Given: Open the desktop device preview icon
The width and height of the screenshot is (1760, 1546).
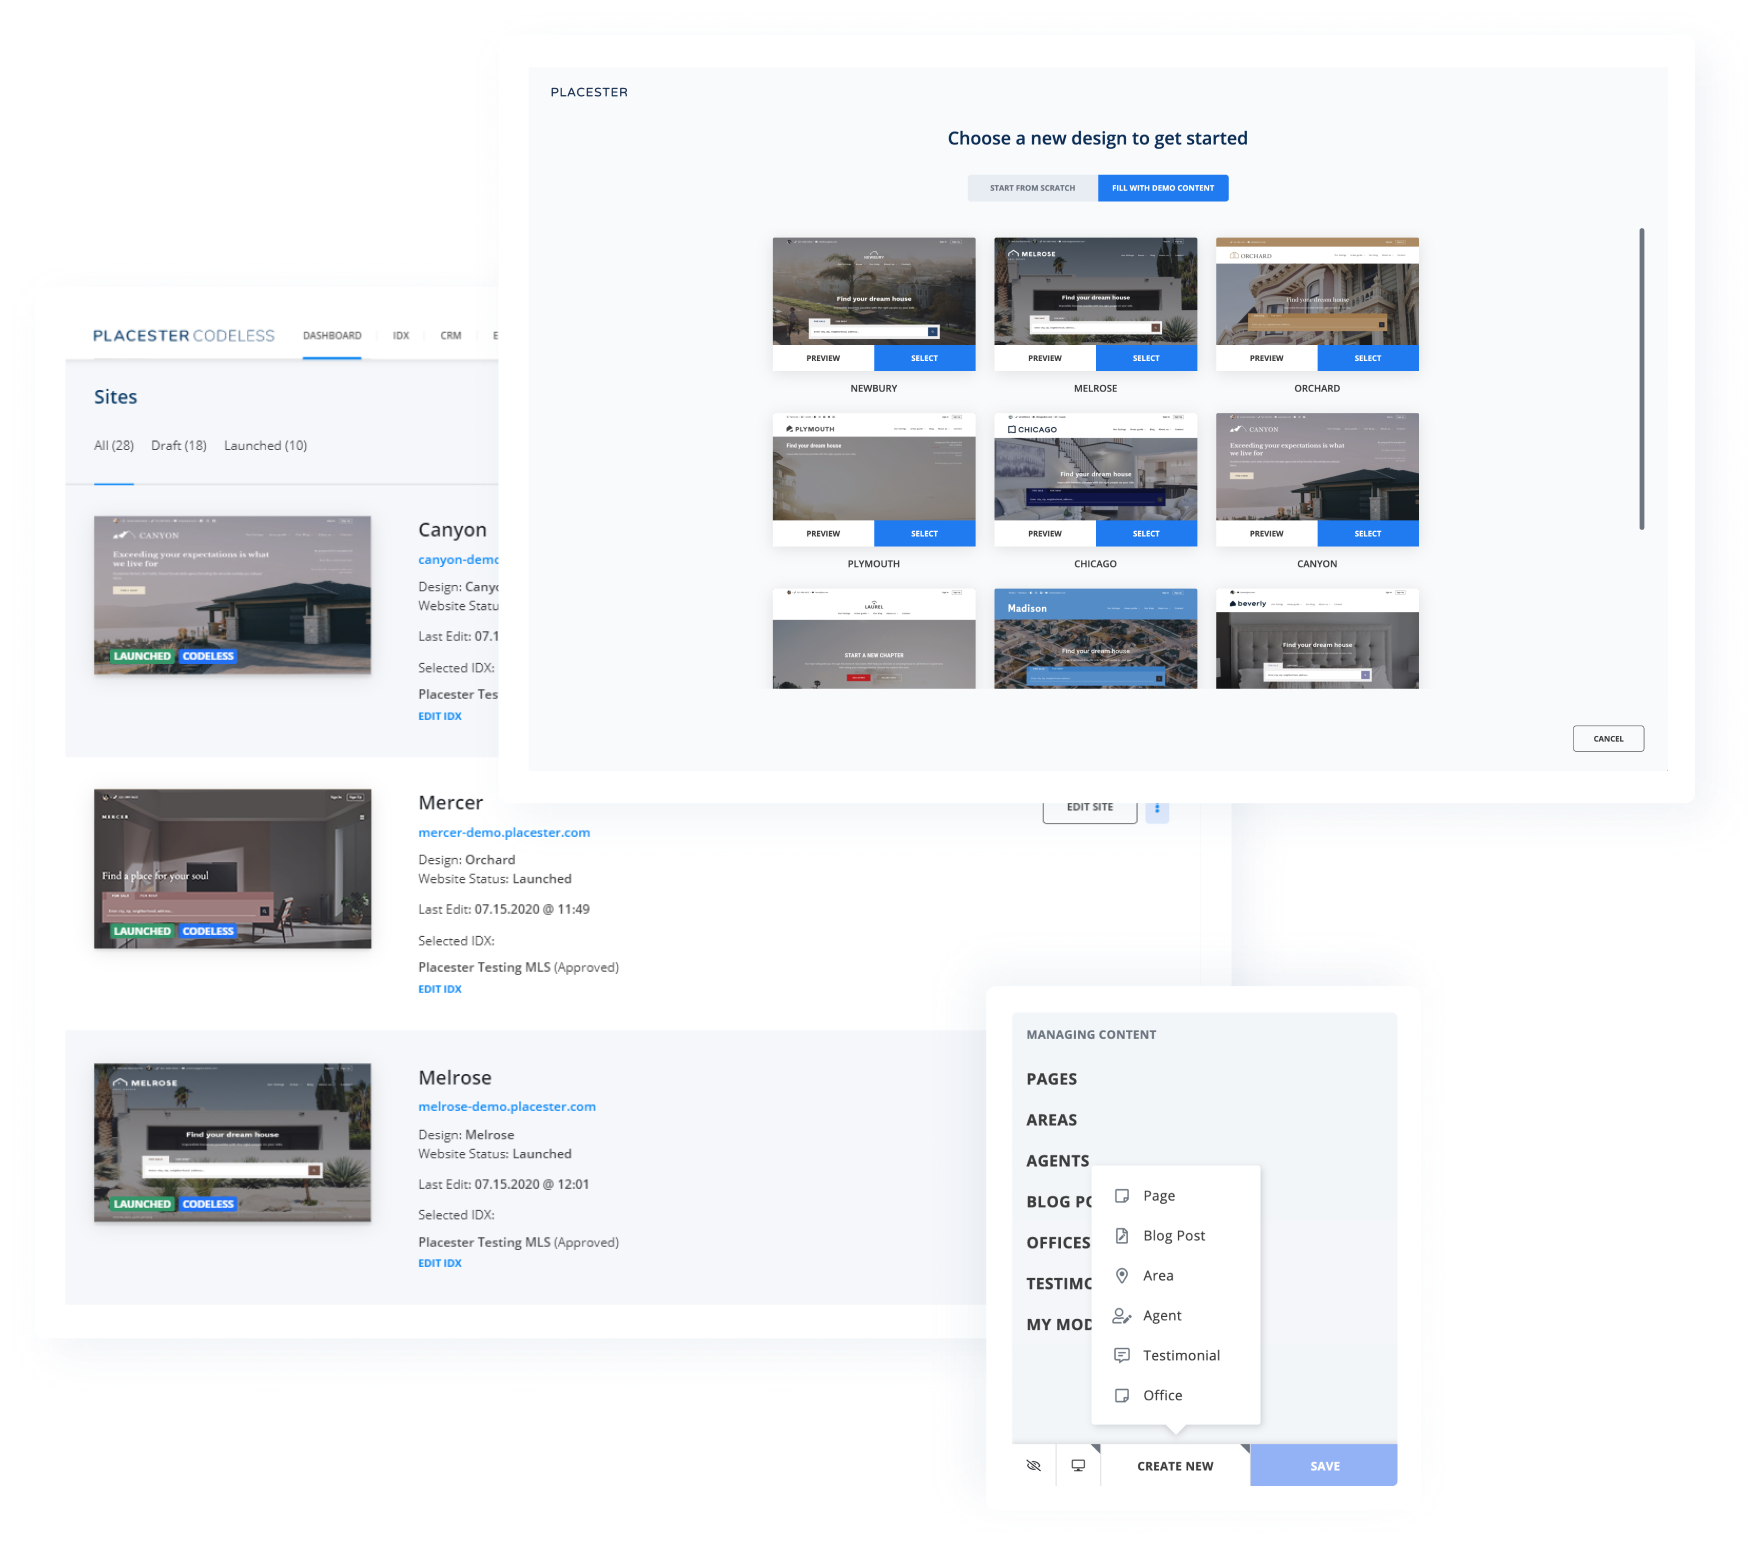Looking at the screenshot, I should (x=1078, y=1466).
